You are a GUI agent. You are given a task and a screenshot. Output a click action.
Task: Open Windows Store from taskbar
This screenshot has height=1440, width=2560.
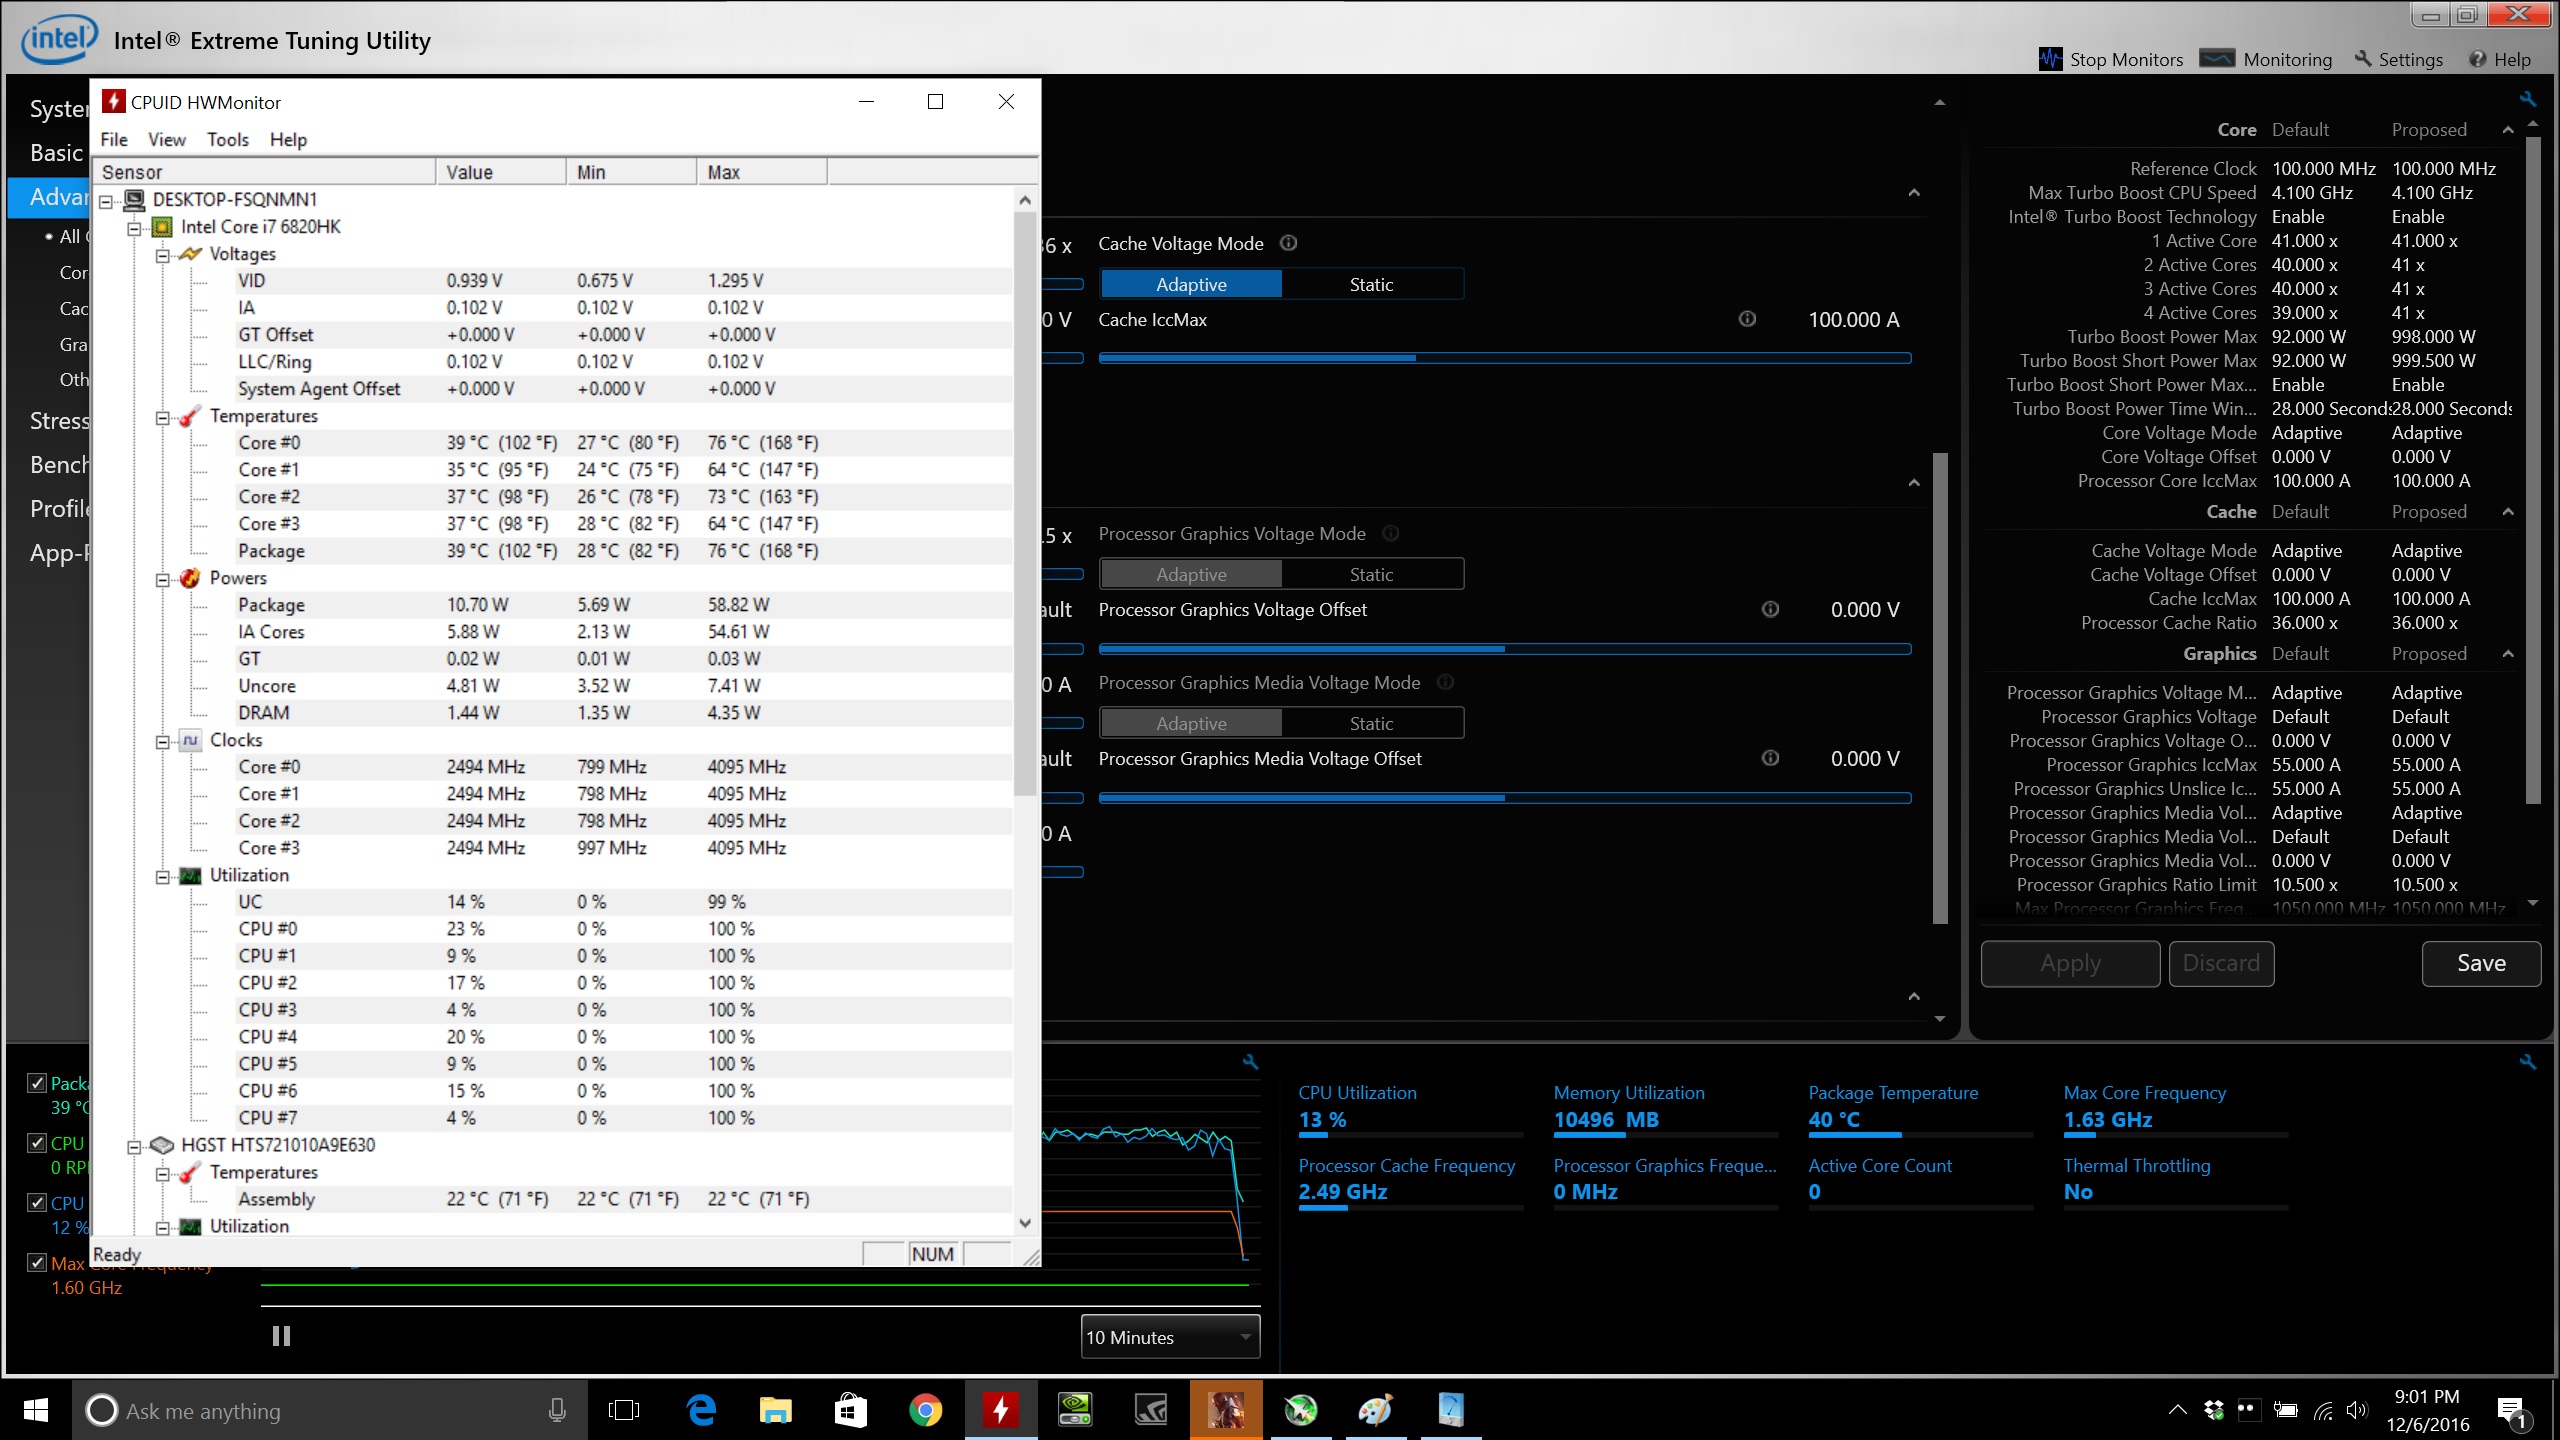pyautogui.click(x=850, y=1410)
